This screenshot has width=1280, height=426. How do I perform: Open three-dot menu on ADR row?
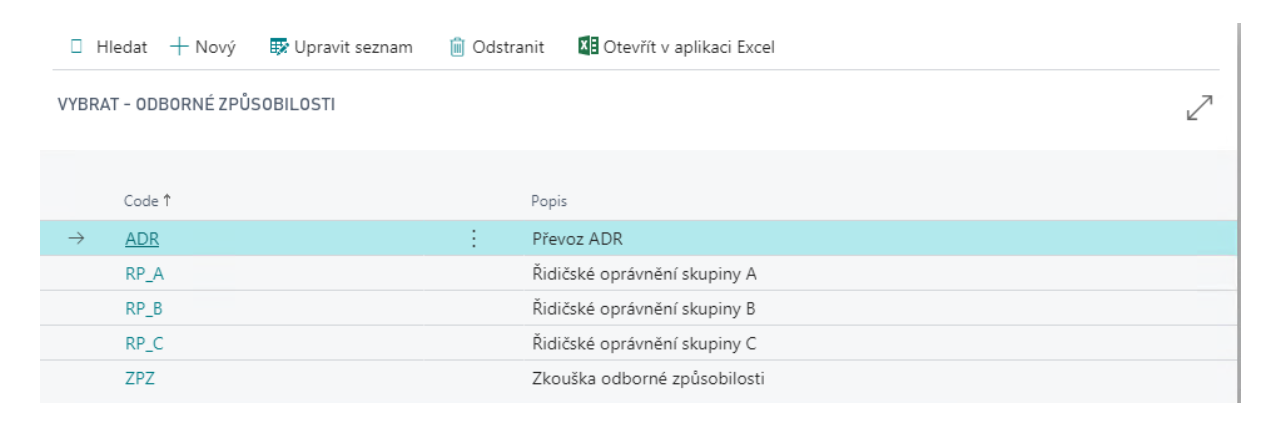[473, 238]
